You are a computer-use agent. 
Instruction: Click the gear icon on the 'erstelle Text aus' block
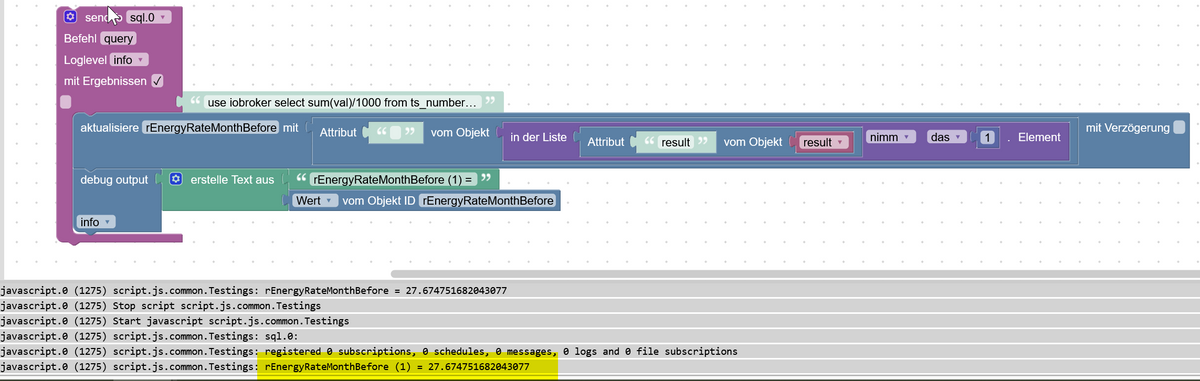pyautogui.click(x=176, y=179)
